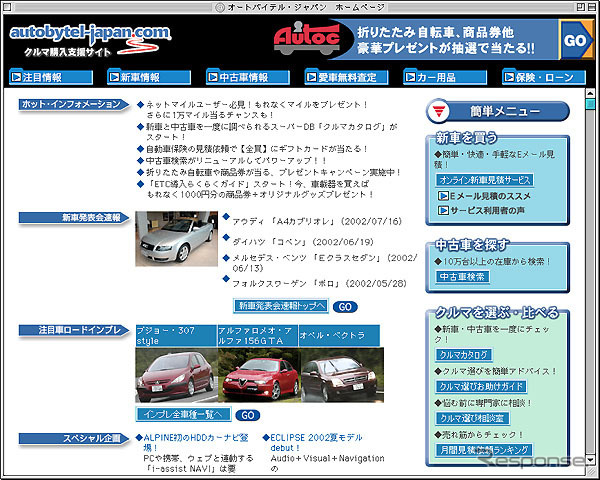
Task: Click GO button next to インプレ全車種一覧へ
Action: (248, 415)
